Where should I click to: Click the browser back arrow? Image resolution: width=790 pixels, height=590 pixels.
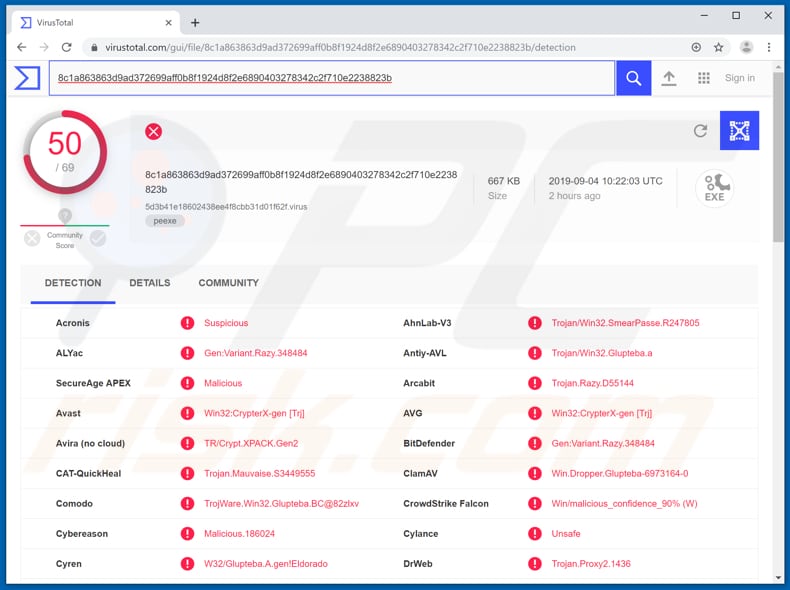[22, 47]
